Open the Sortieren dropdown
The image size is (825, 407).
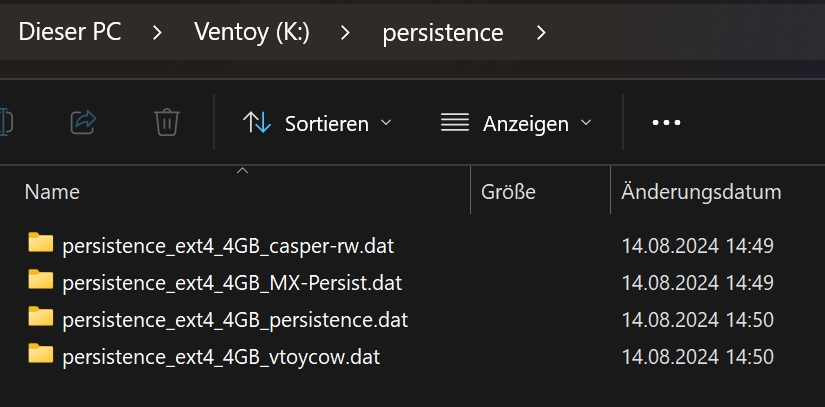(x=317, y=123)
